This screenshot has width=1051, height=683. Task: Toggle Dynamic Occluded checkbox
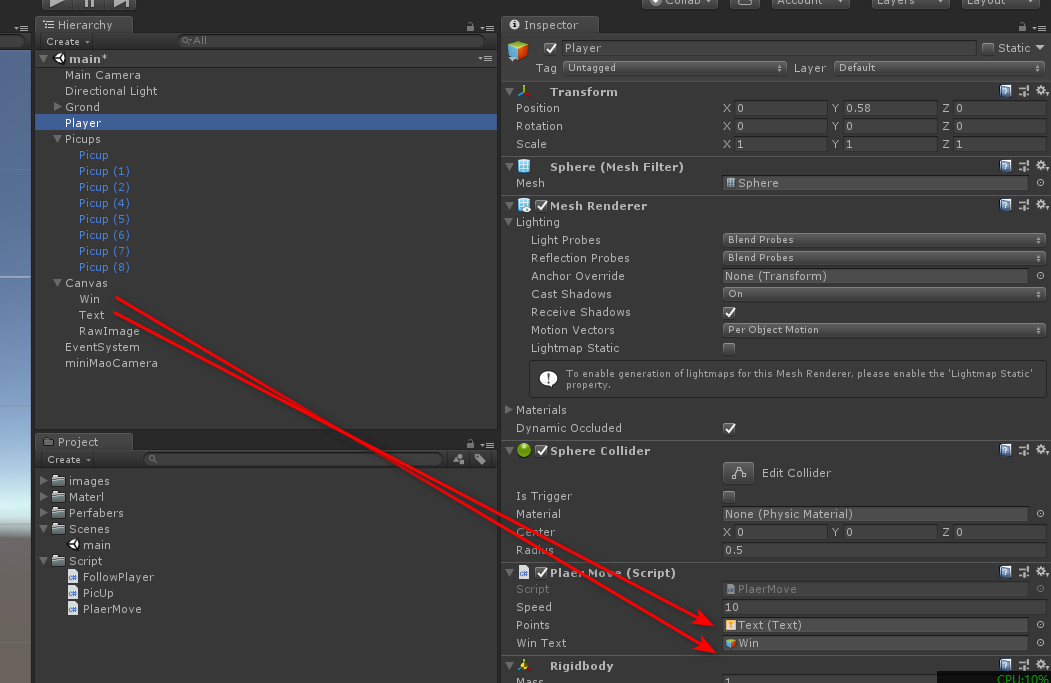[x=729, y=428]
